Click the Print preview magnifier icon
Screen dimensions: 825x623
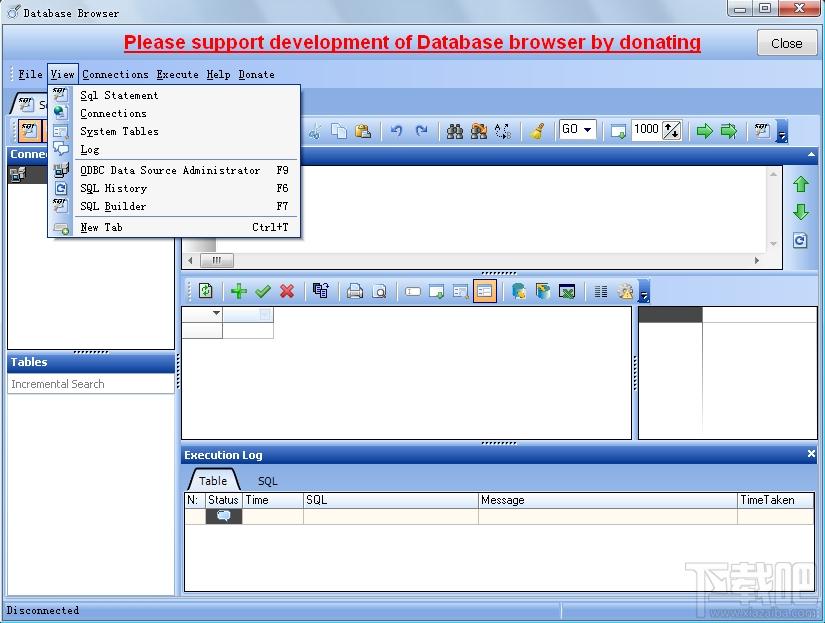click(x=379, y=290)
